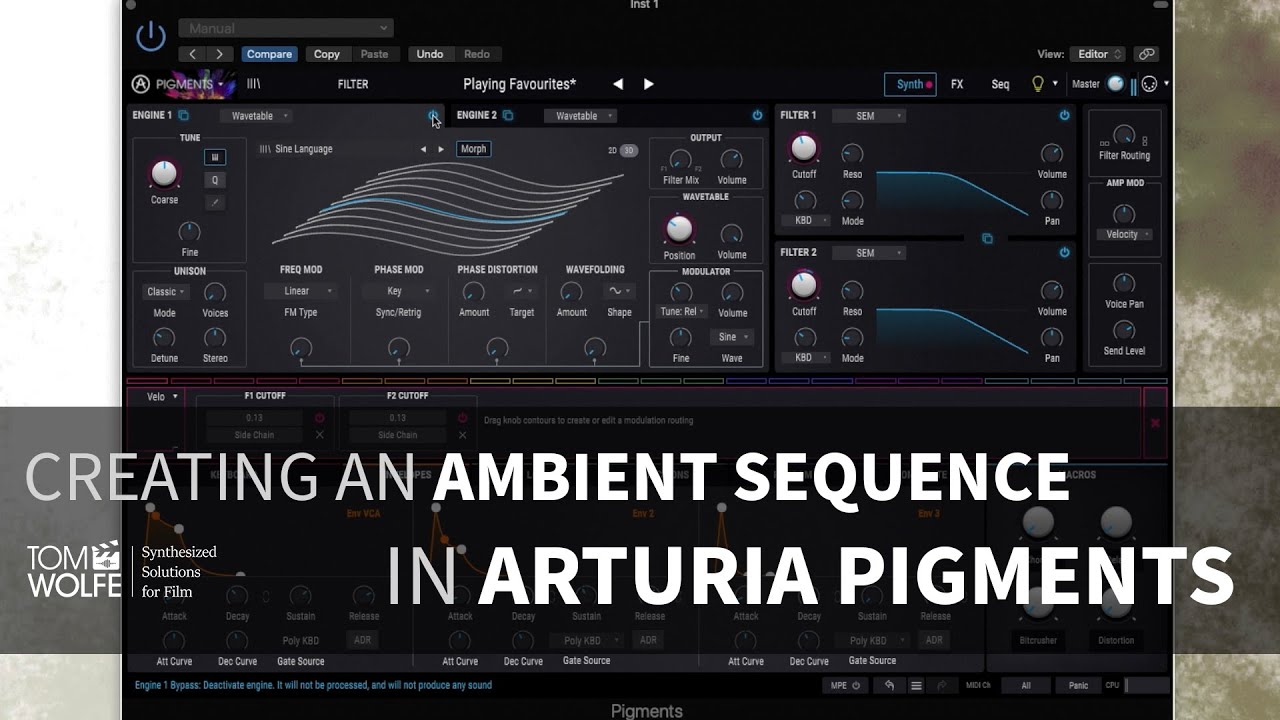
Task: Open Filter 2 SEM type dropdown
Action: [x=869, y=253]
